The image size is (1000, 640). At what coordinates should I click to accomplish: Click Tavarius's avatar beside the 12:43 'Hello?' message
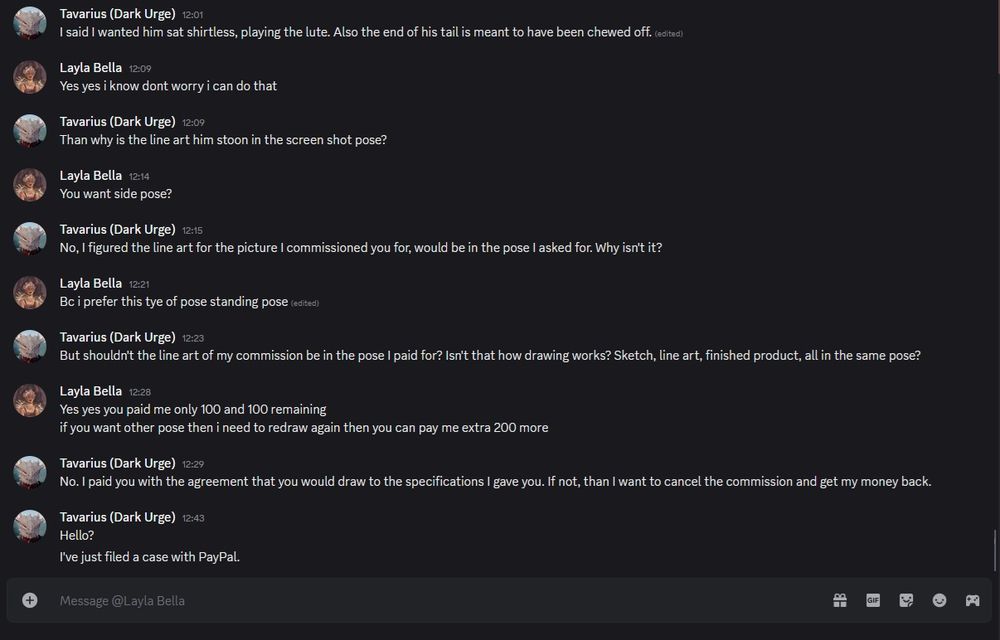pos(30,526)
